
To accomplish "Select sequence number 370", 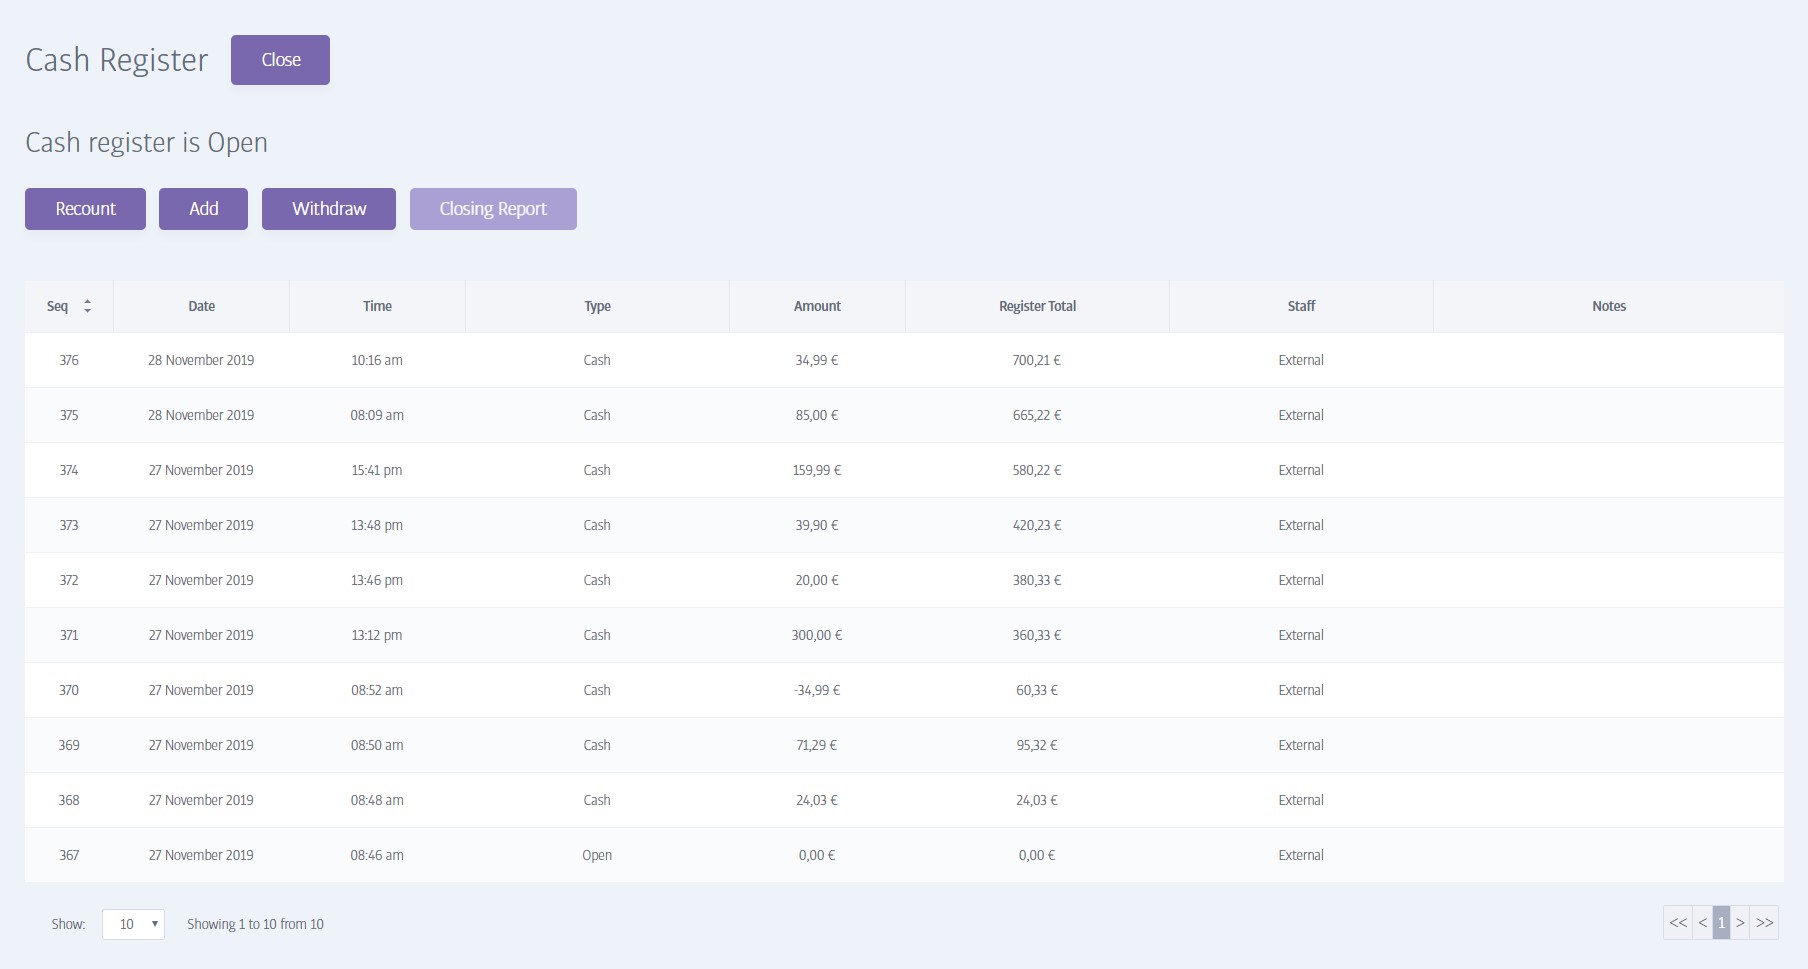I will pyautogui.click(x=69, y=690).
